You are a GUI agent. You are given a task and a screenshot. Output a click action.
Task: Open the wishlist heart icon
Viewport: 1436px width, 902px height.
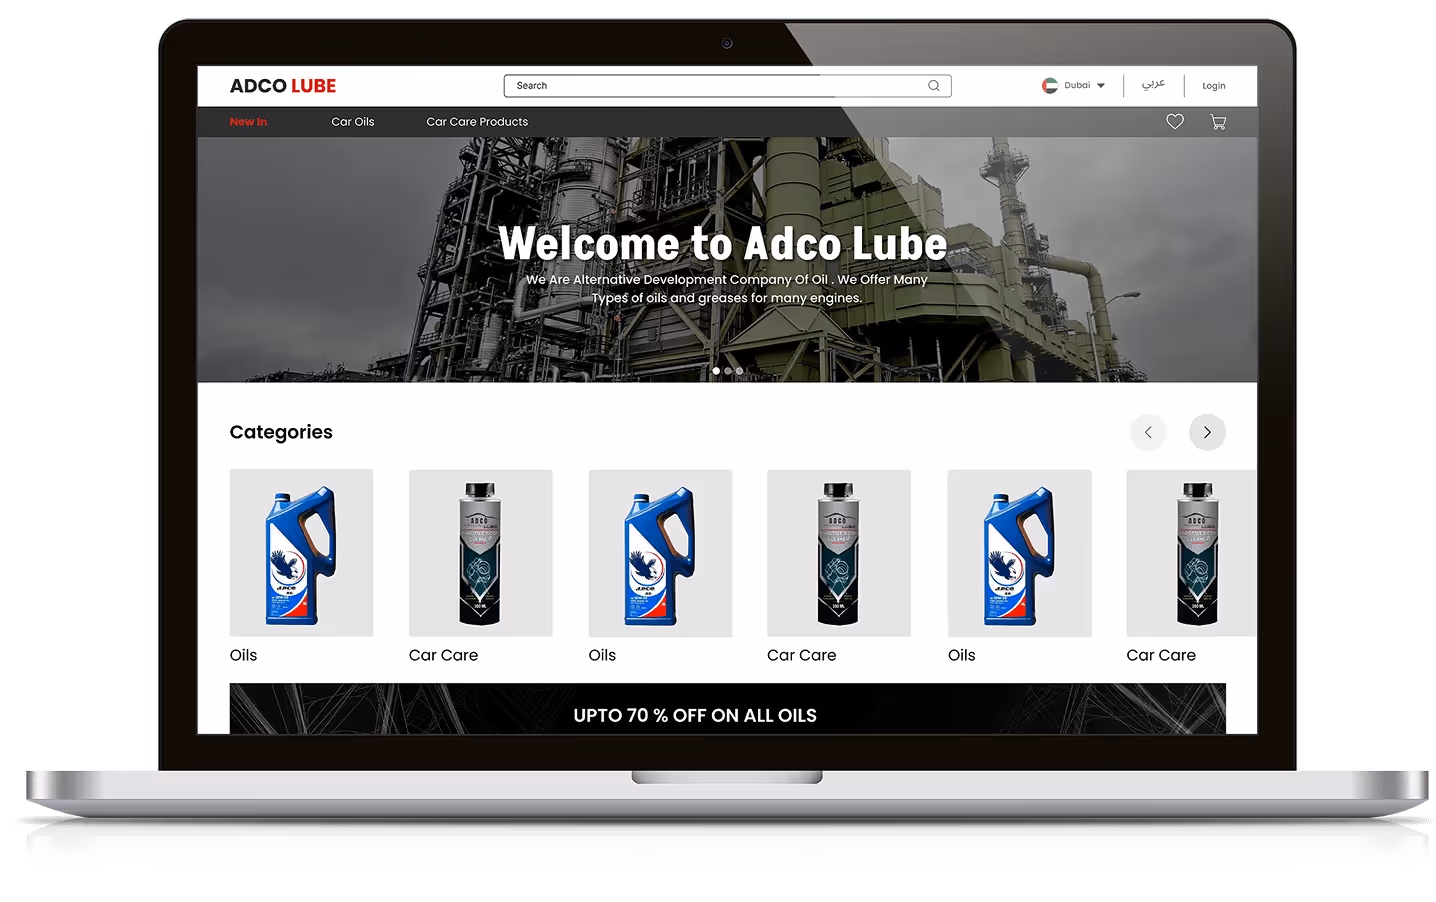click(1175, 122)
